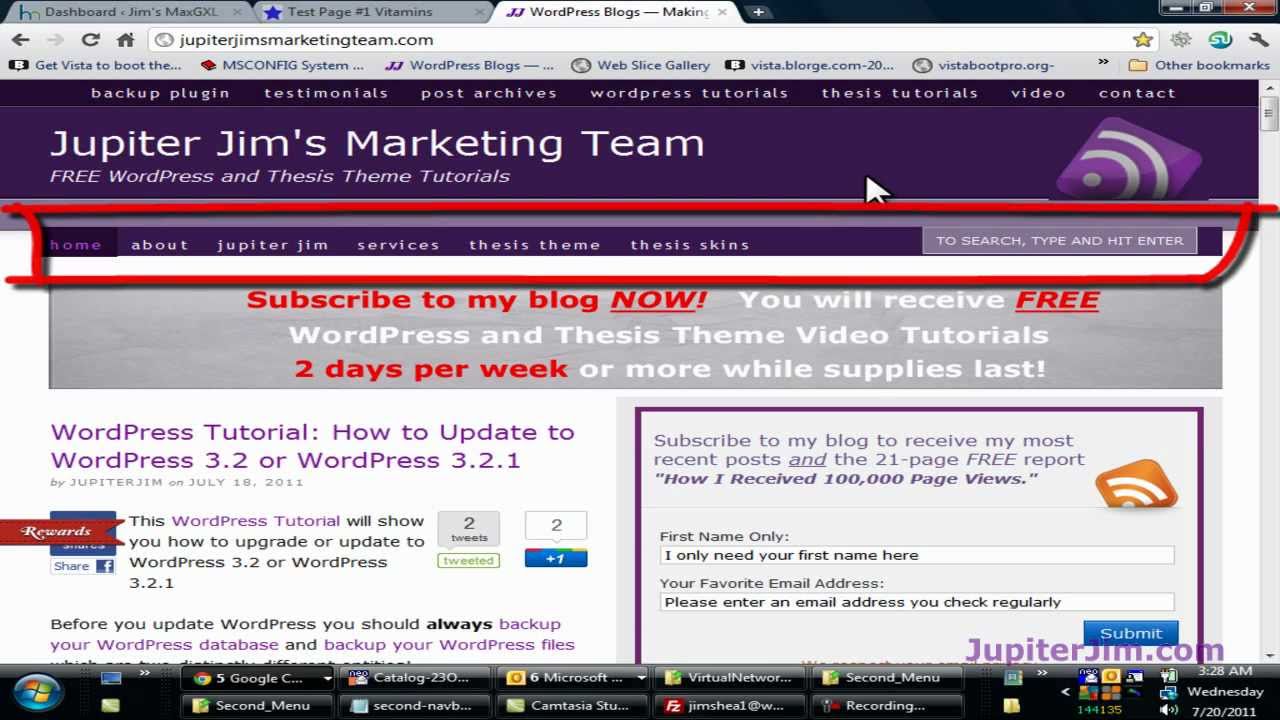This screenshot has height=720, width=1280.
Task: Open the WordPress Blogs bookmark
Action: [470, 65]
